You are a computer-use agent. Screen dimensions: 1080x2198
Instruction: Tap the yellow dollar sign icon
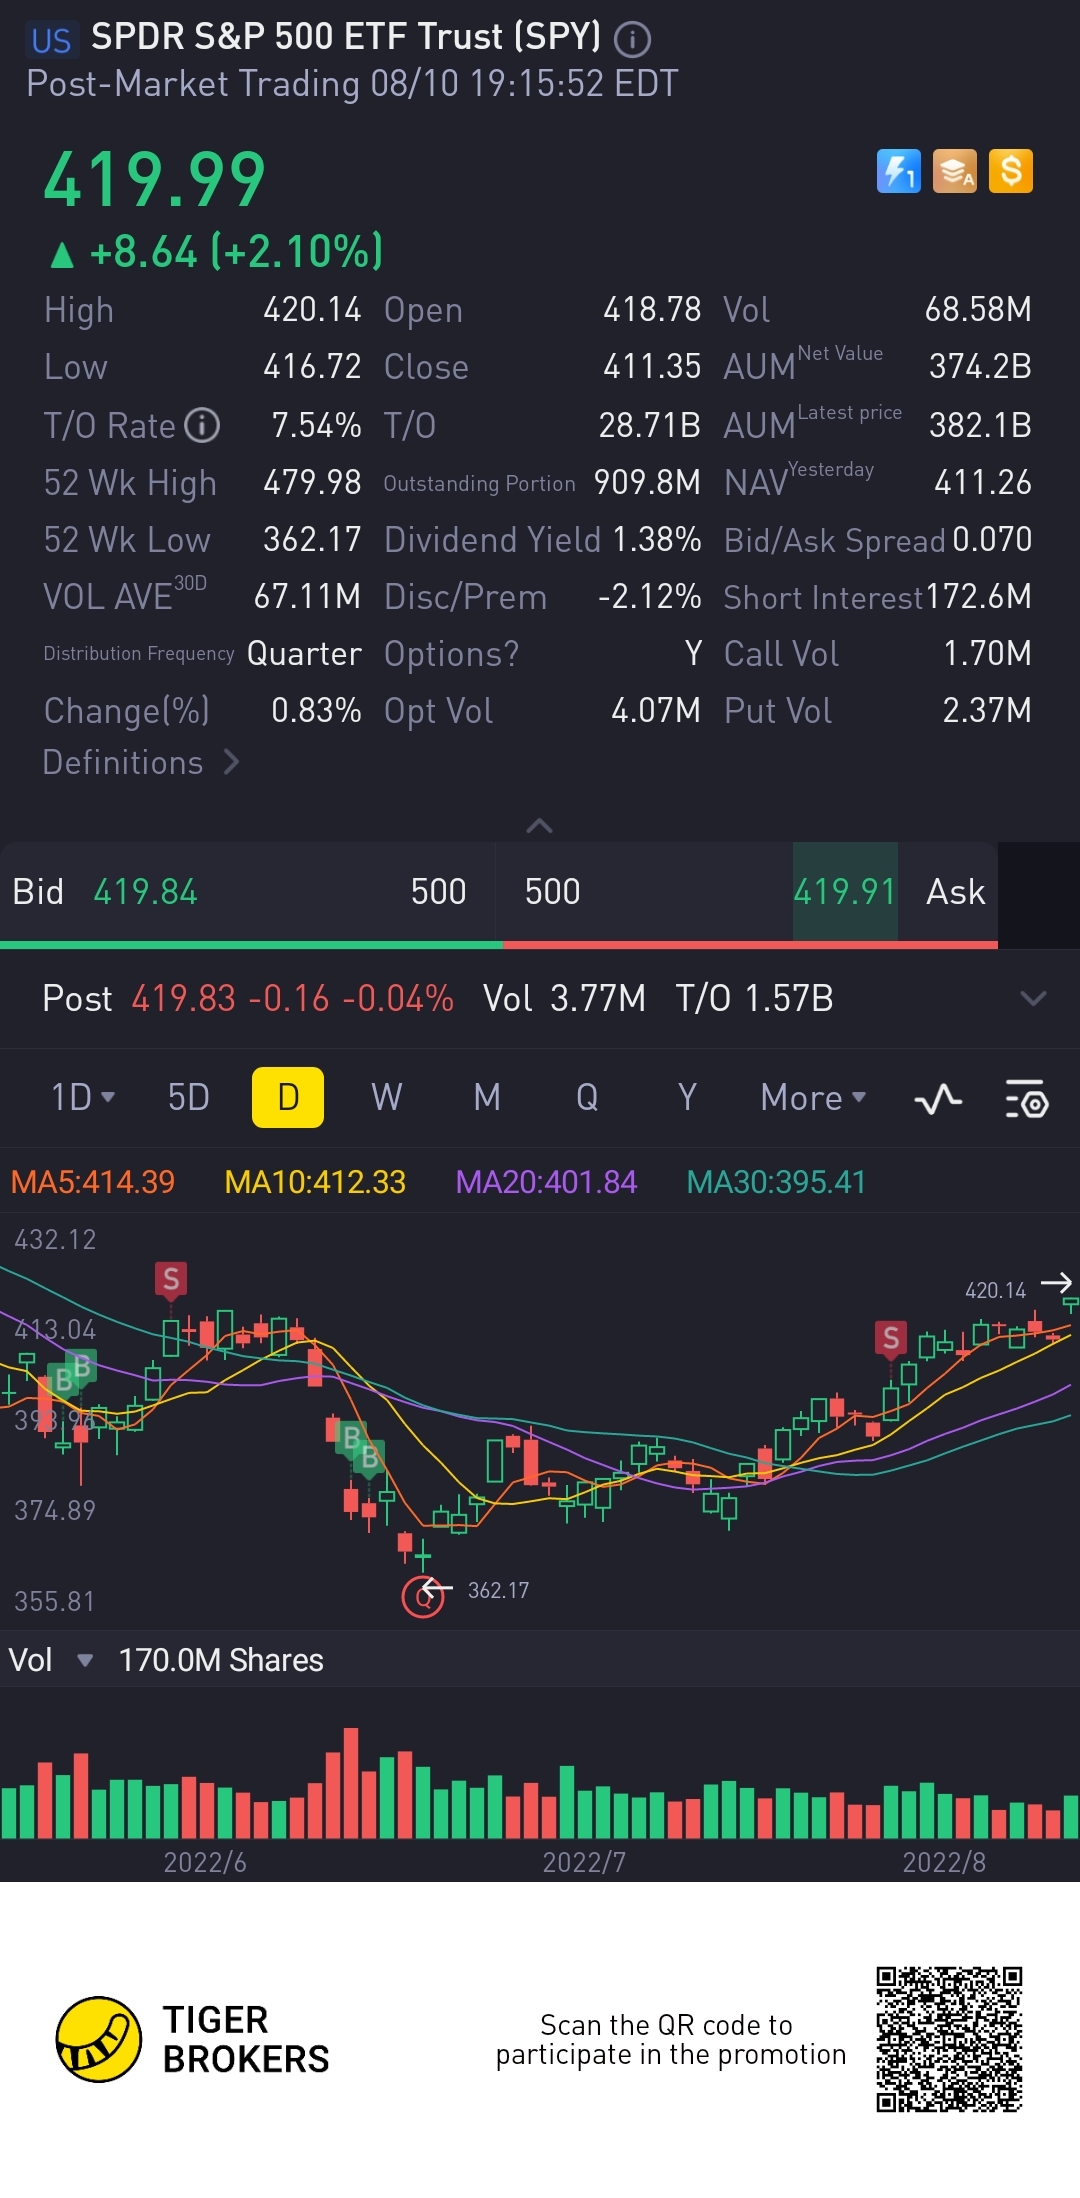click(1011, 171)
